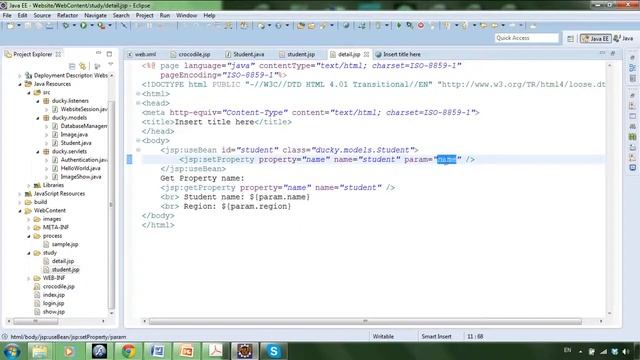
Task: Maximize the Project Explorer panel
Action: coord(109,53)
